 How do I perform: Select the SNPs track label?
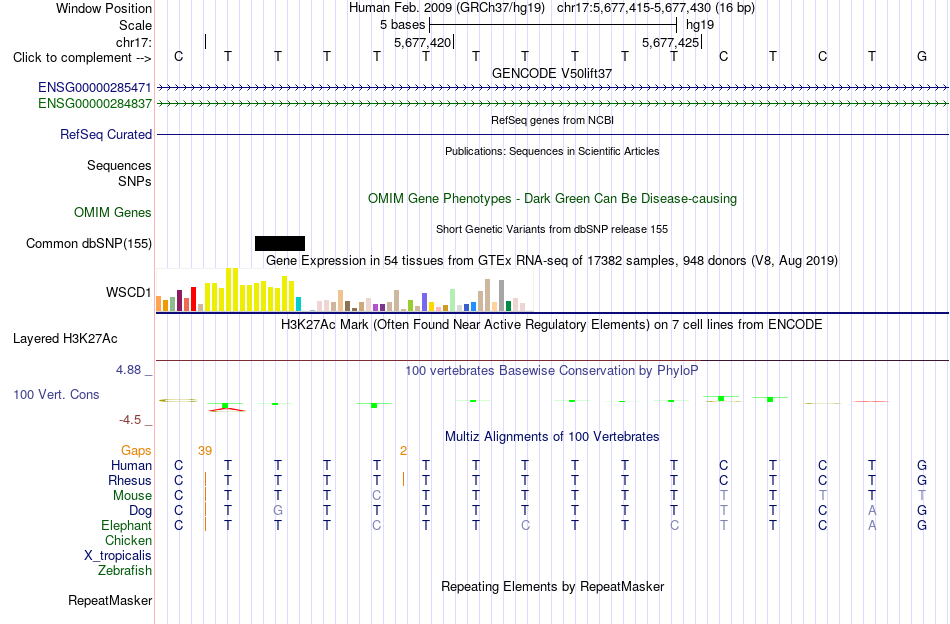click(135, 181)
